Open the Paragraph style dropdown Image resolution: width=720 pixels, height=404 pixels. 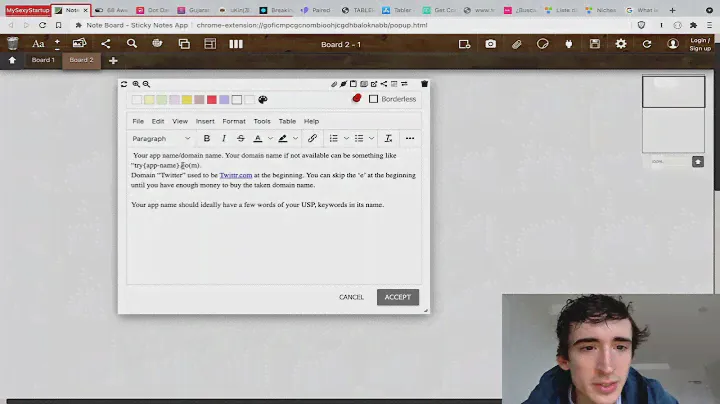click(x=160, y=139)
